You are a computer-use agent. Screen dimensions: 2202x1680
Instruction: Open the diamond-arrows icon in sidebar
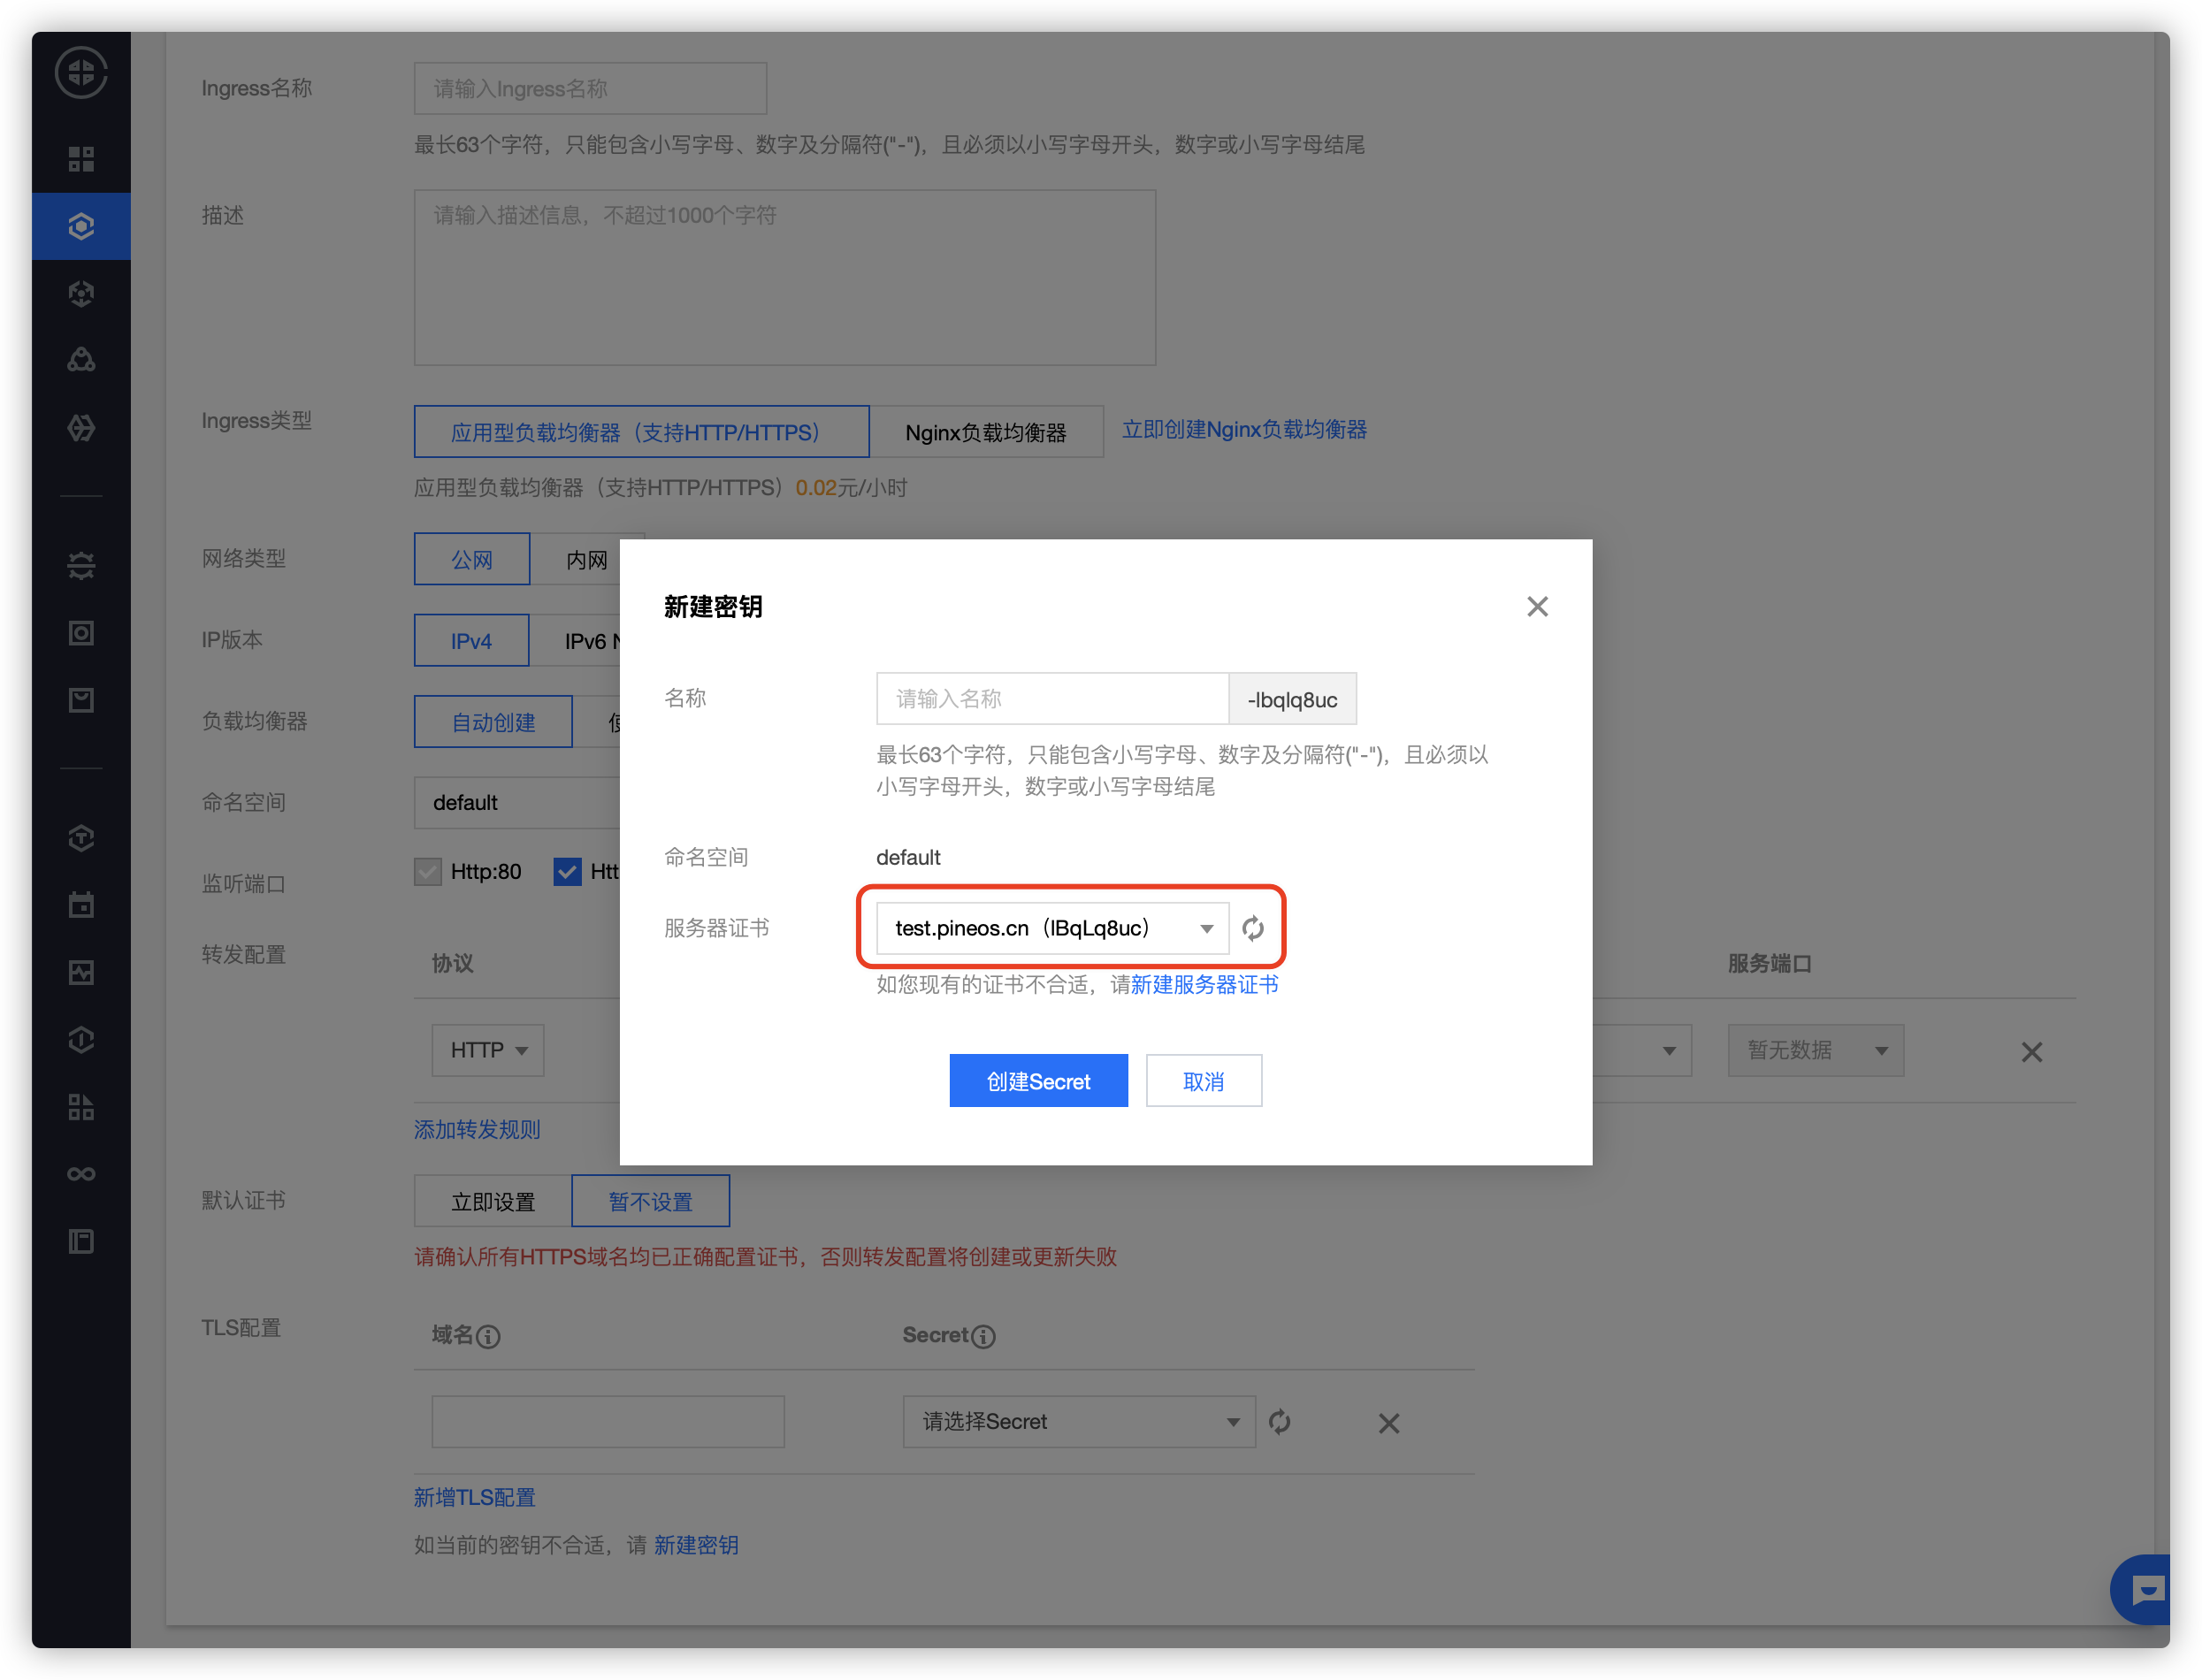(x=81, y=428)
